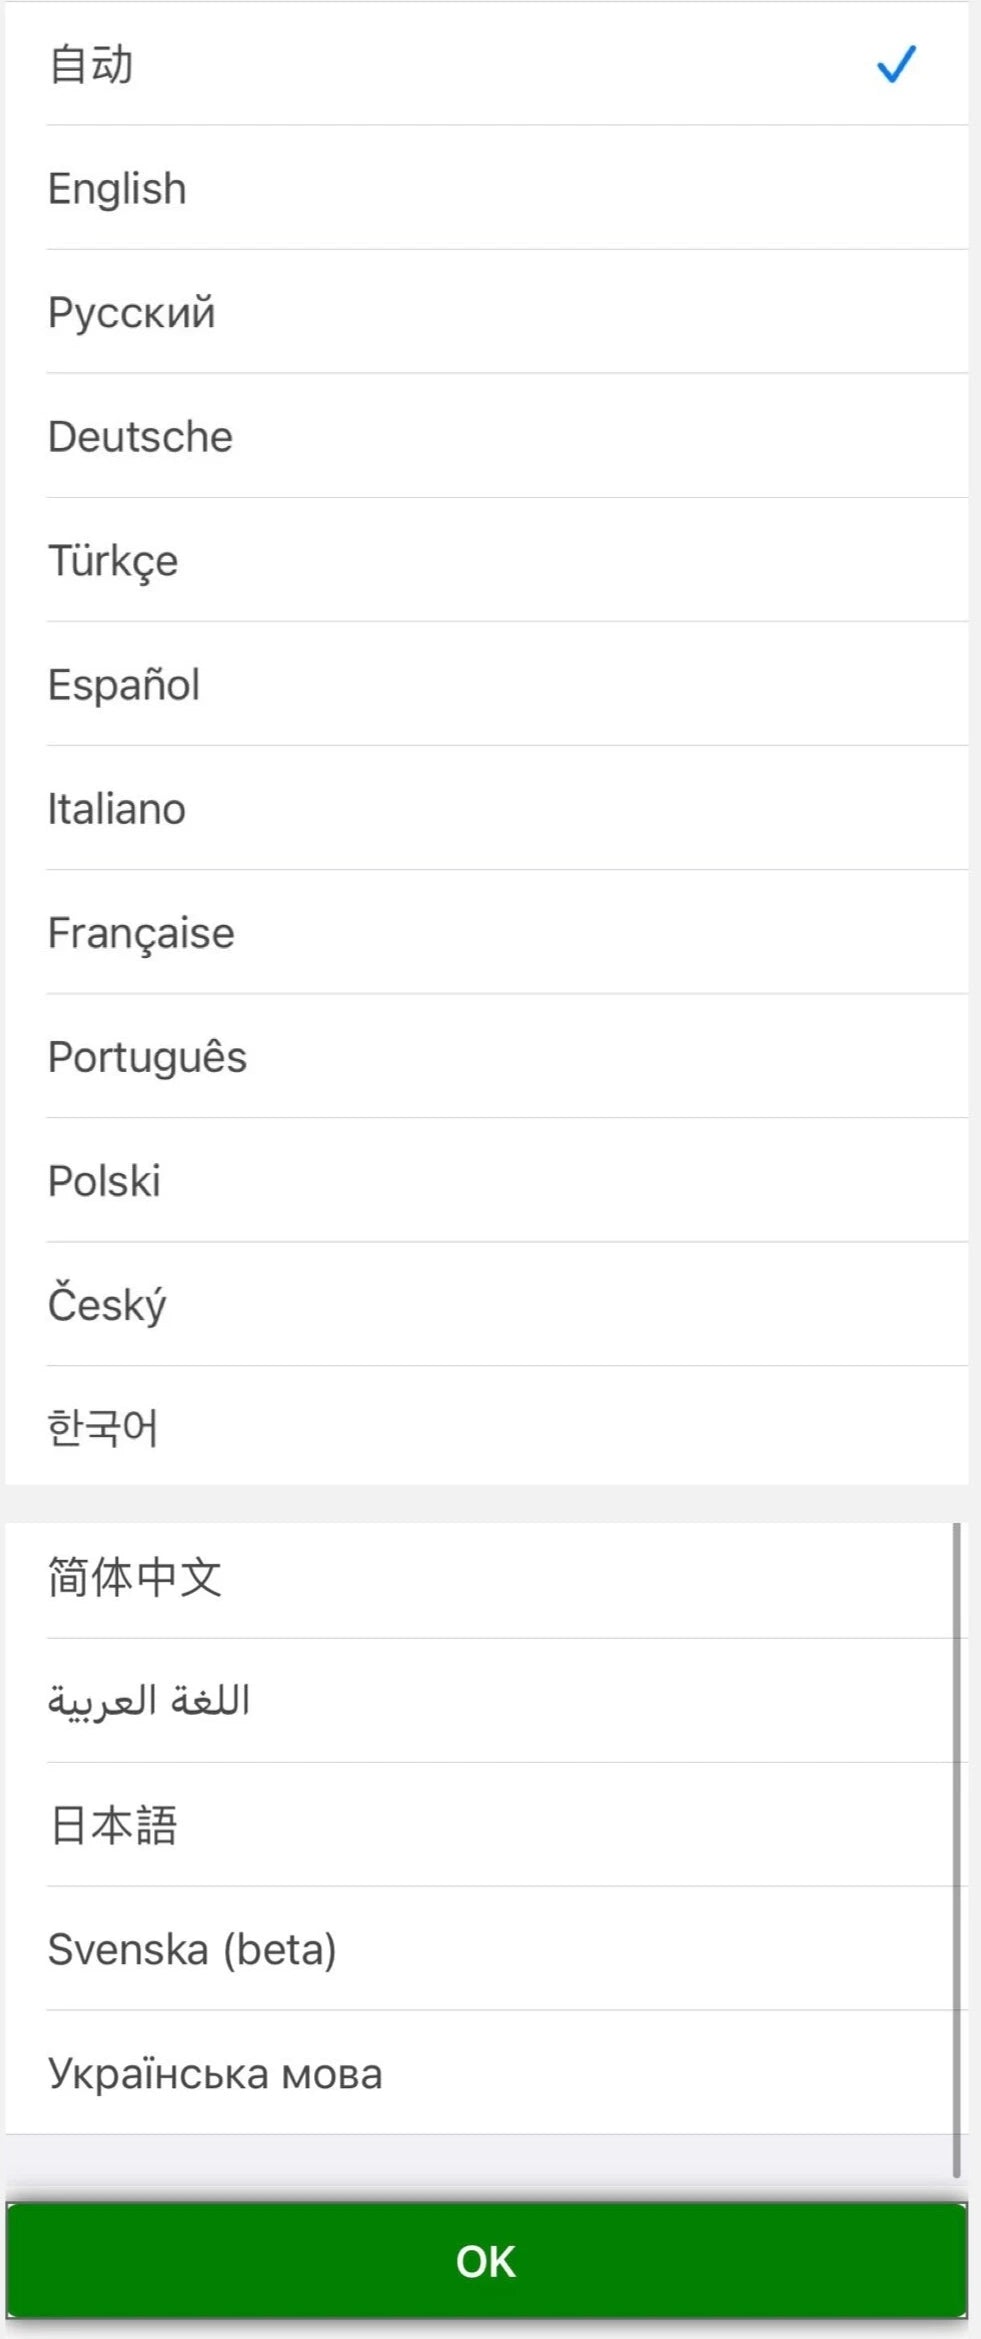Viewport: 981px width, 2339px height.
Task: Select the Türkçe language entry
Action: coord(113,561)
